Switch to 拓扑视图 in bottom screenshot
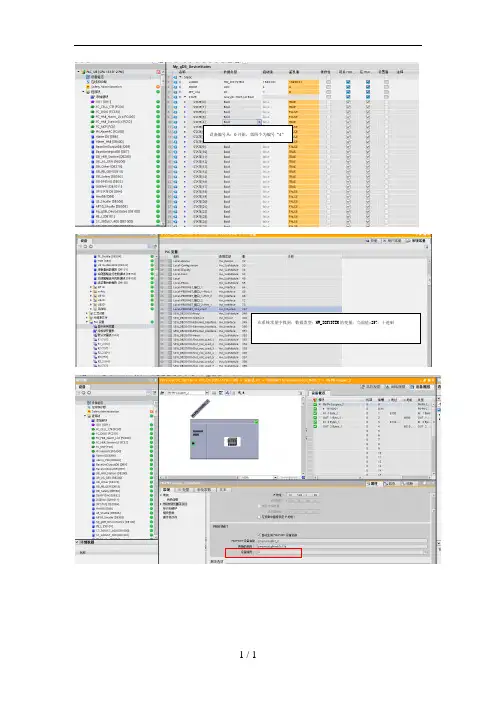496x702 pixels. click(373, 386)
